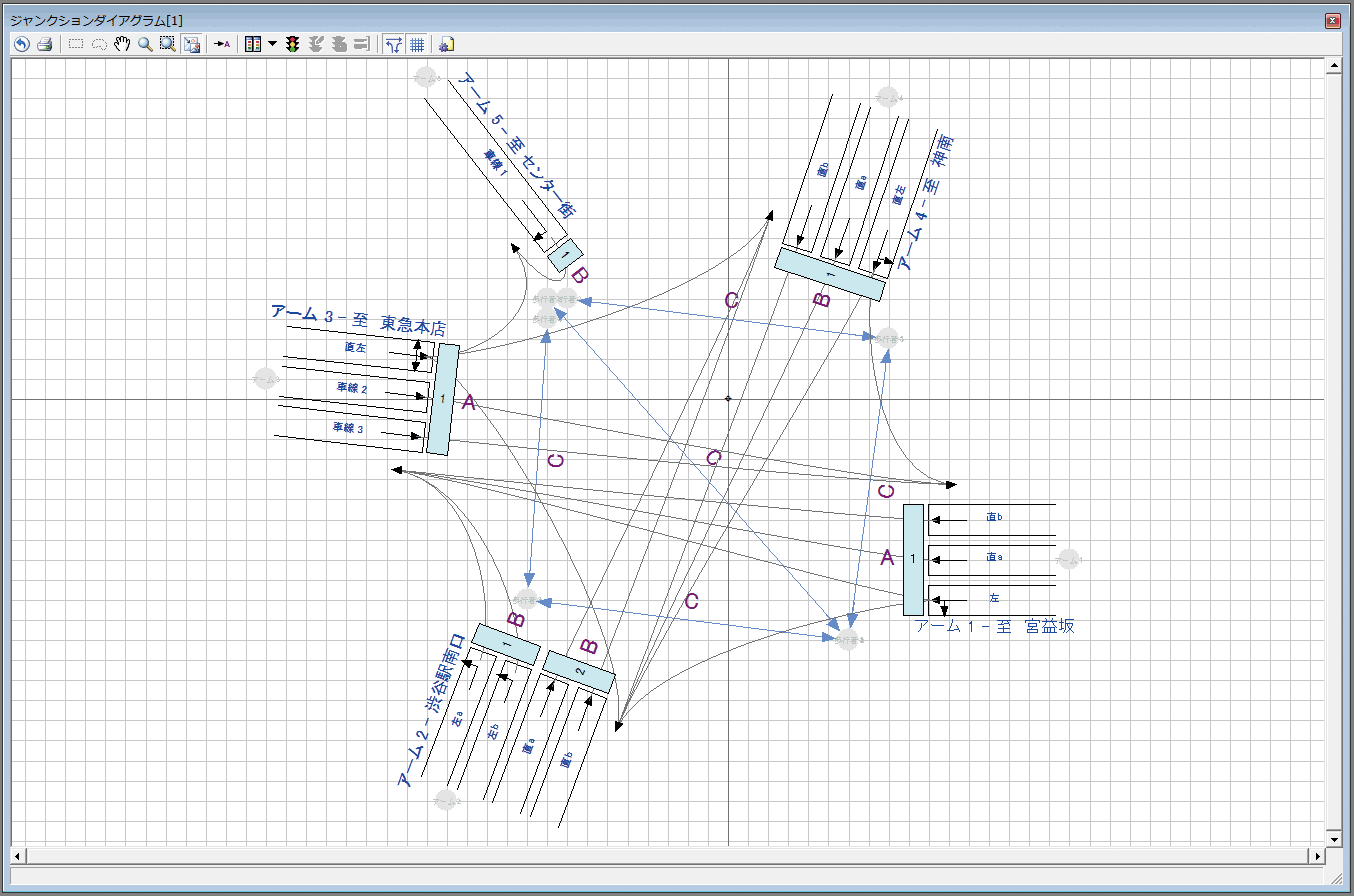Open the dropdown arrow beside the columns icon

coord(272,44)
